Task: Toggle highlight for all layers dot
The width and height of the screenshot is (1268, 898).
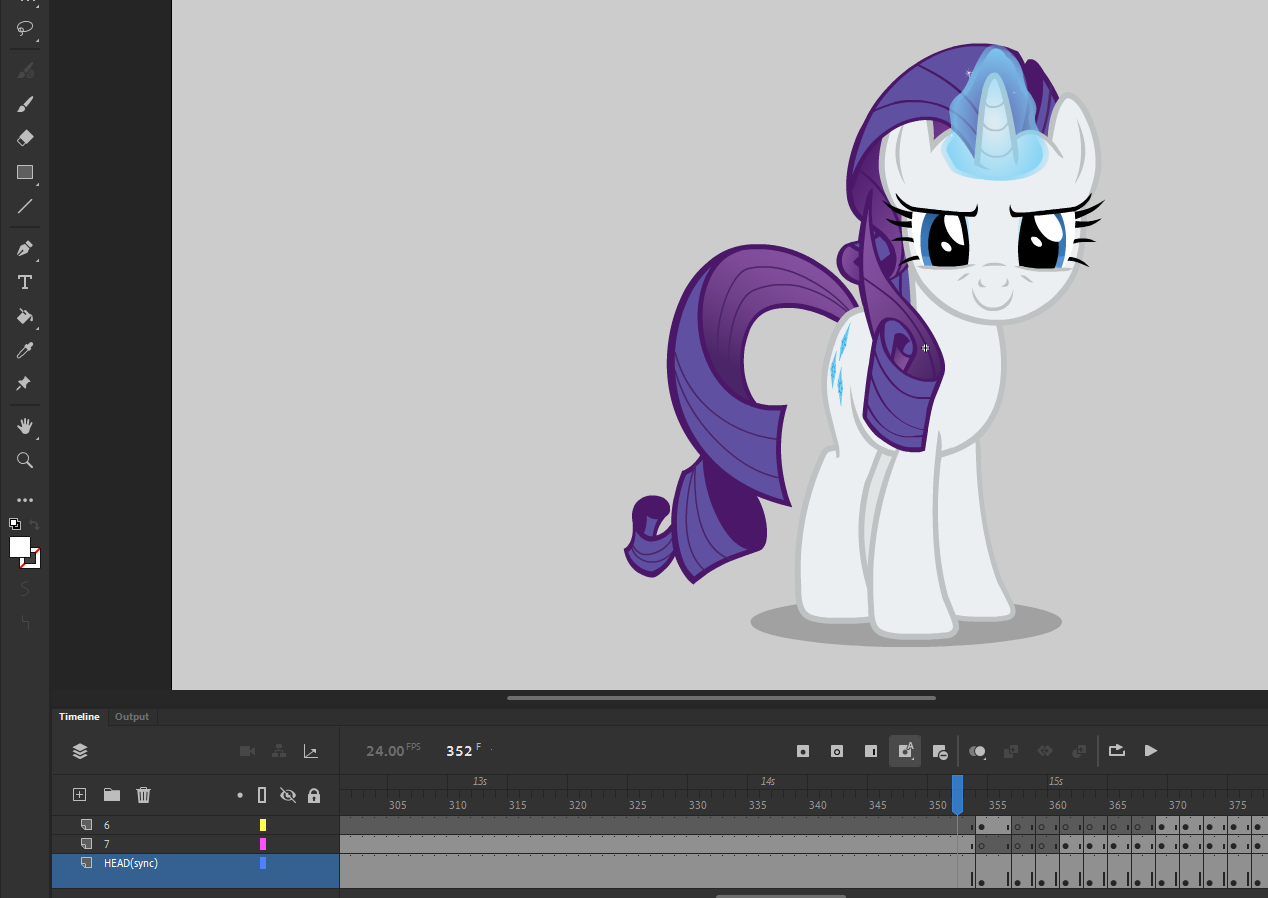Action: (240, 796)
